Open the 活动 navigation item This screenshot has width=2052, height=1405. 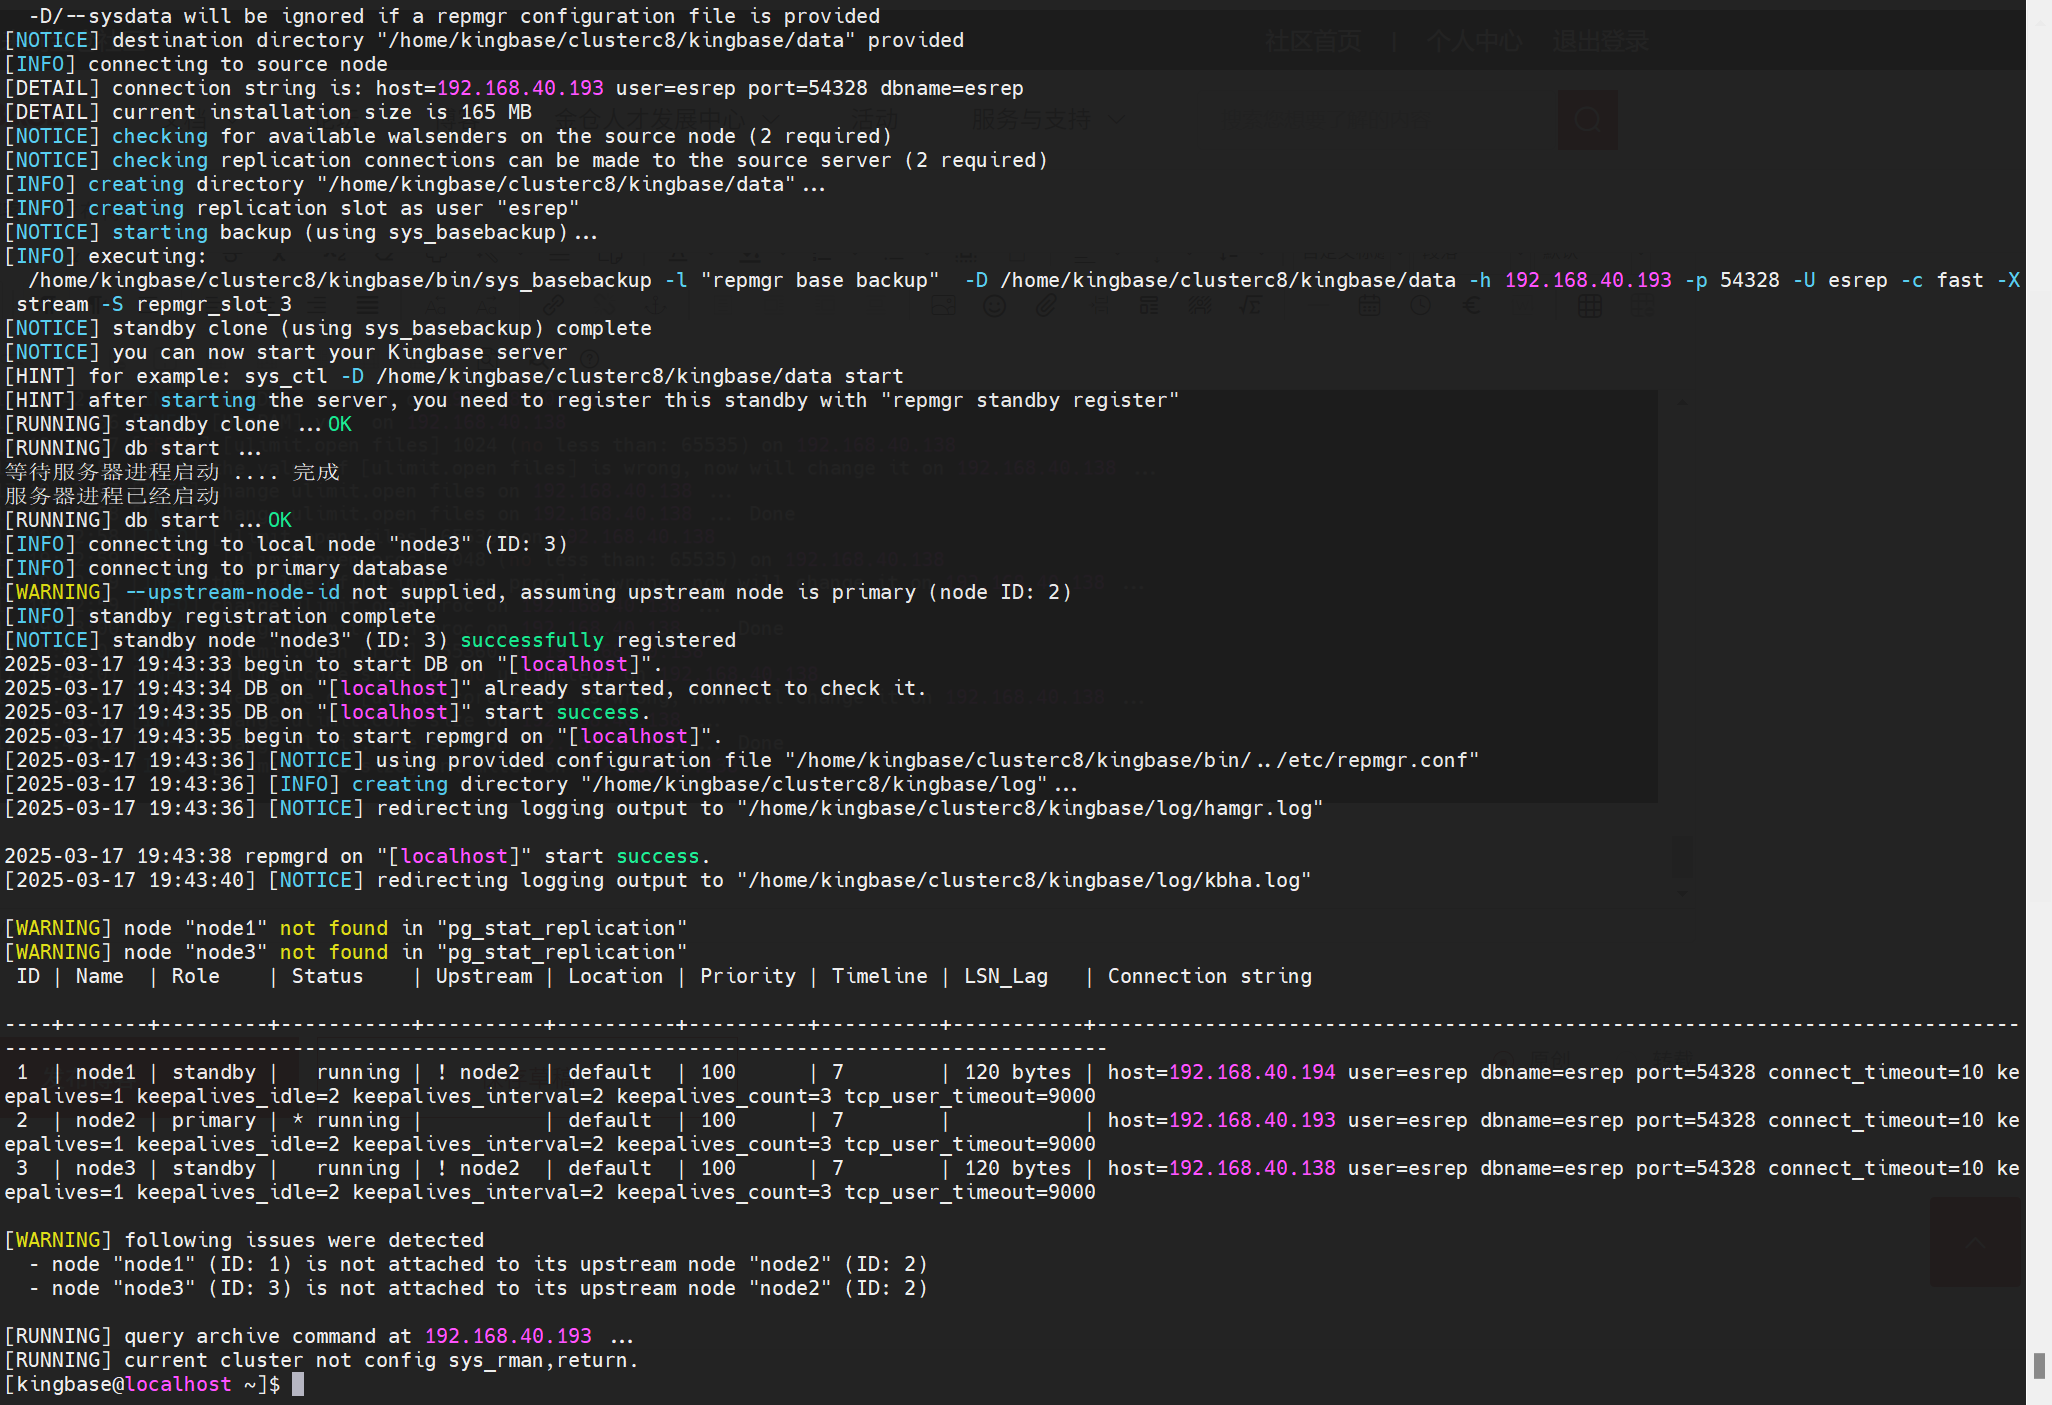(x=875, y=120)
